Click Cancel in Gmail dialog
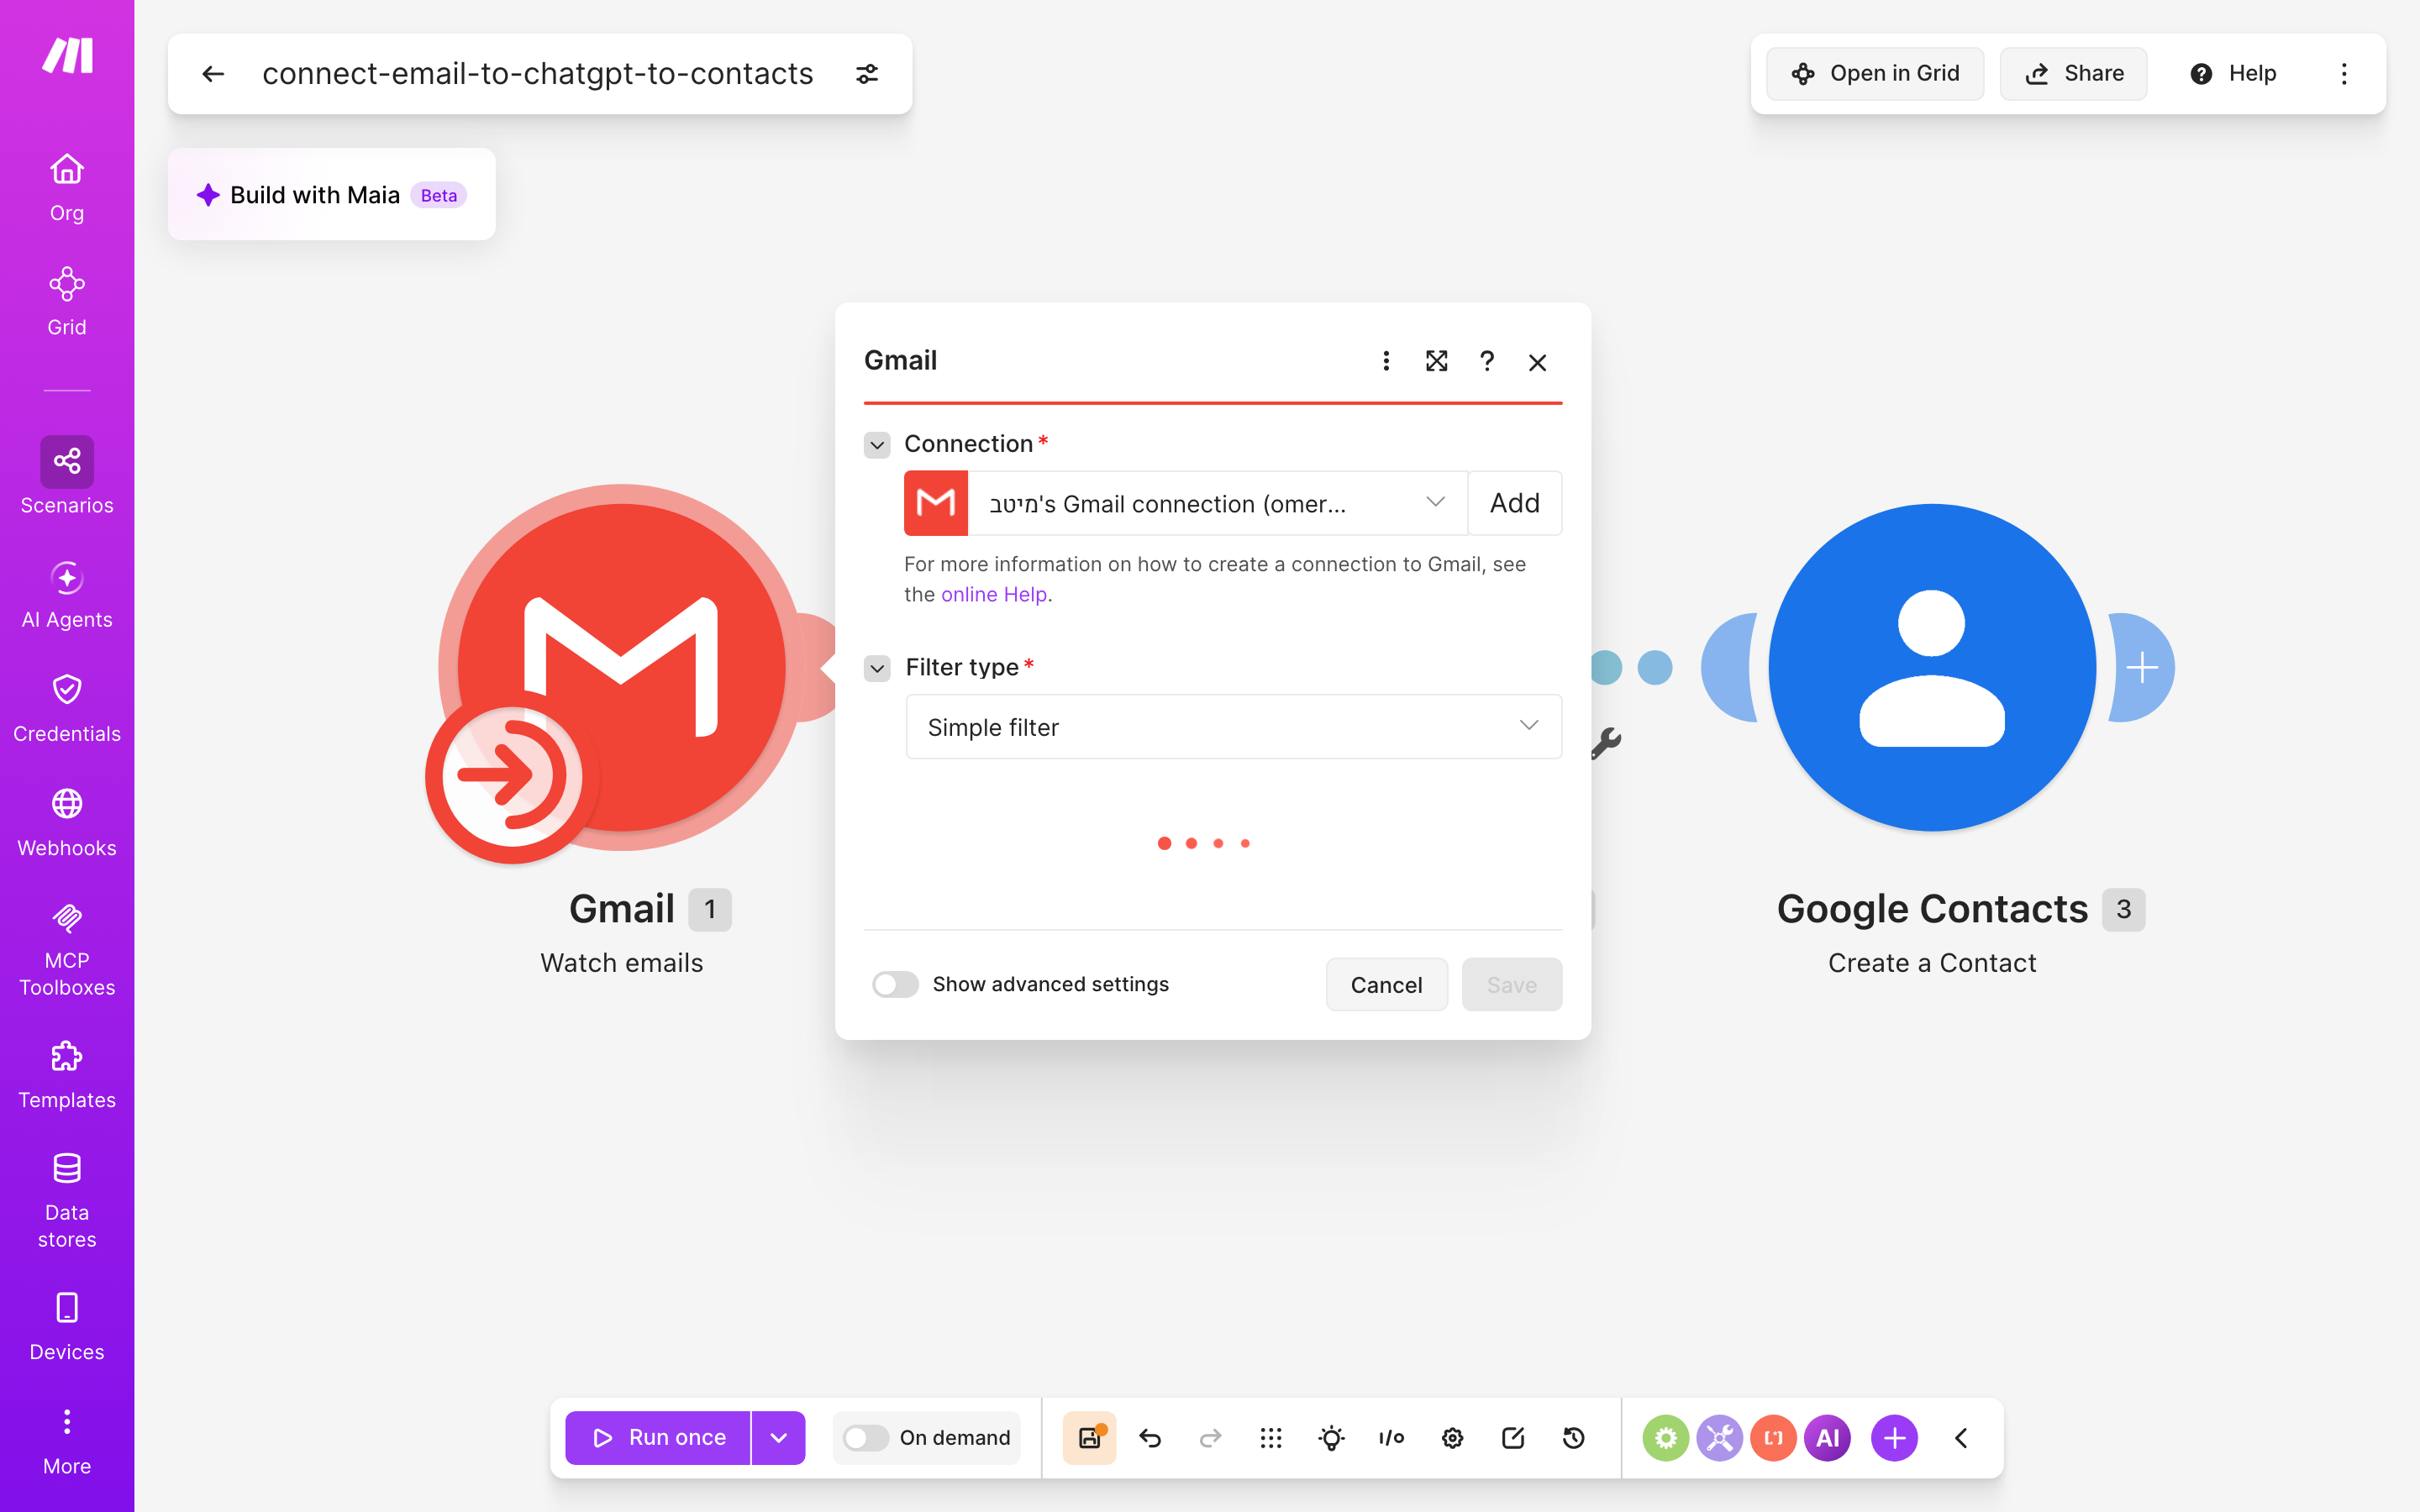 (x=1387, y=985)
